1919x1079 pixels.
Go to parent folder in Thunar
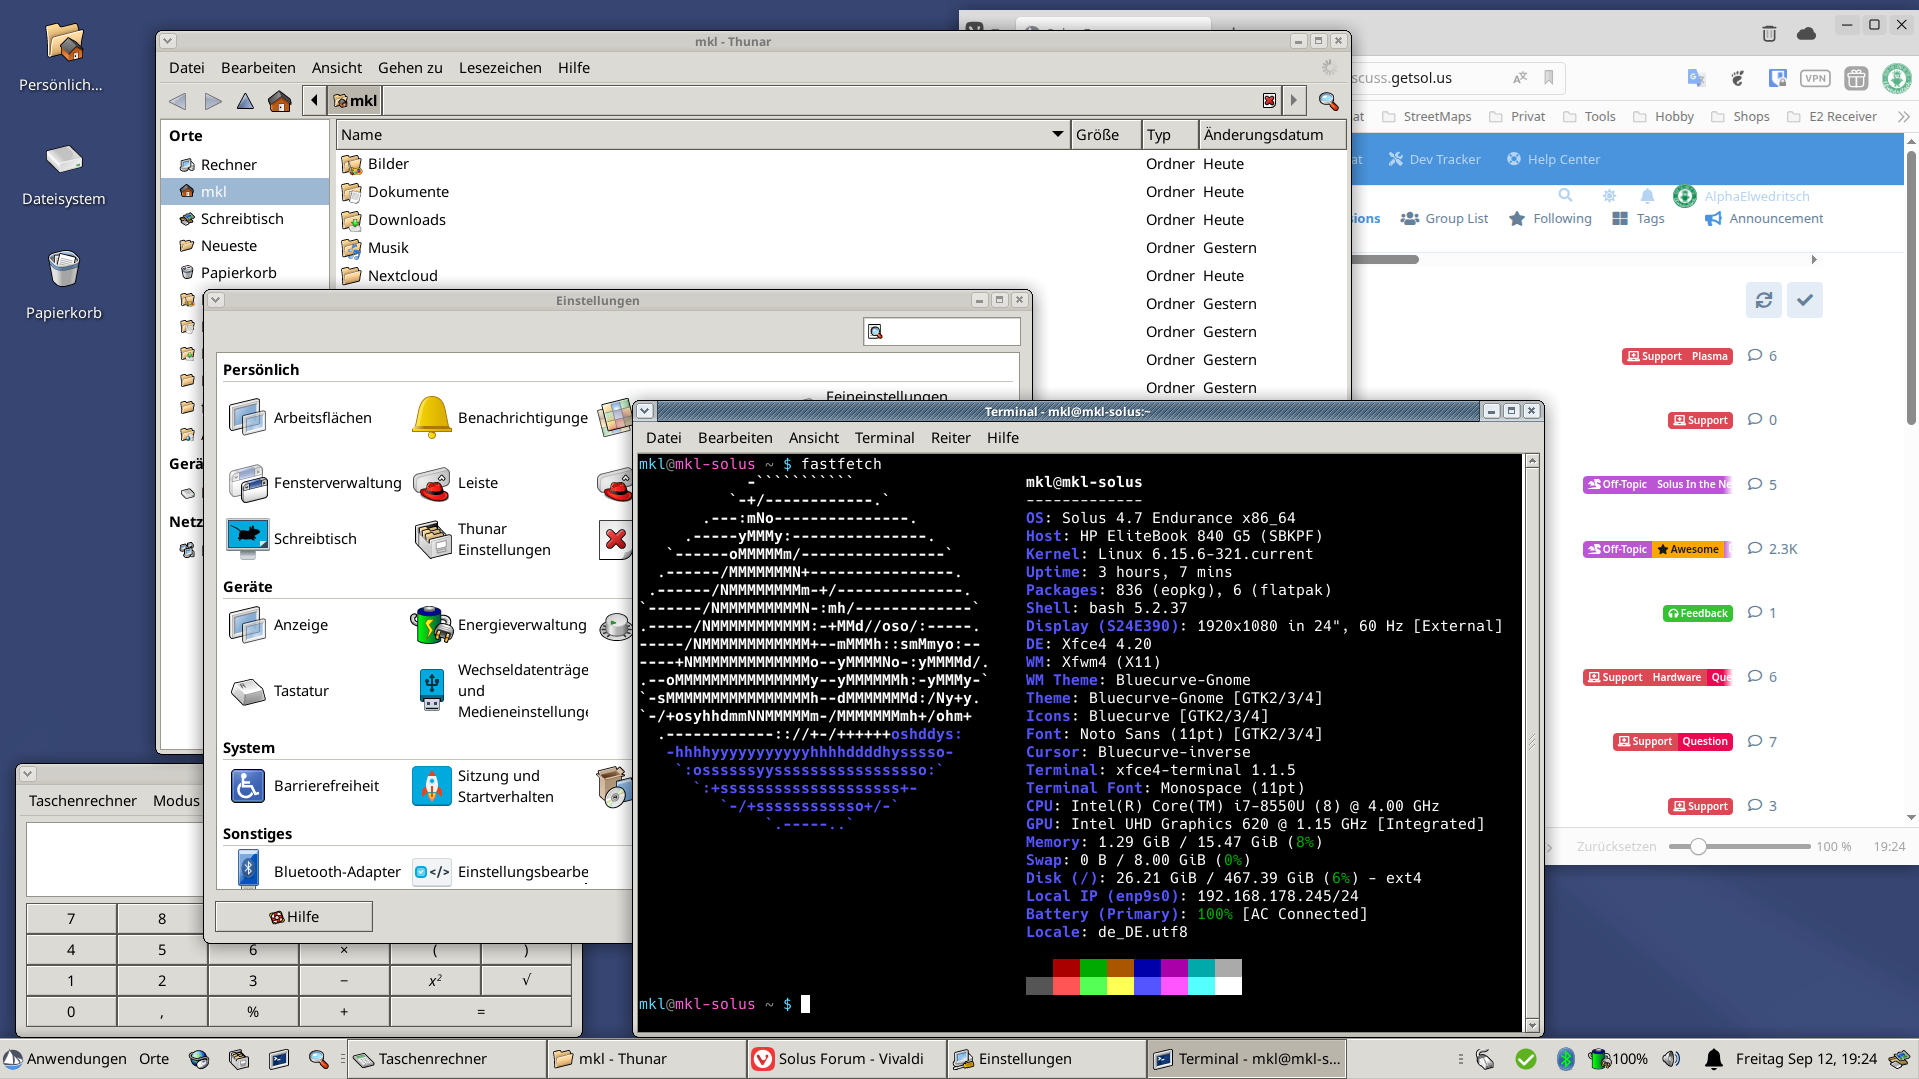pos(245,100)
